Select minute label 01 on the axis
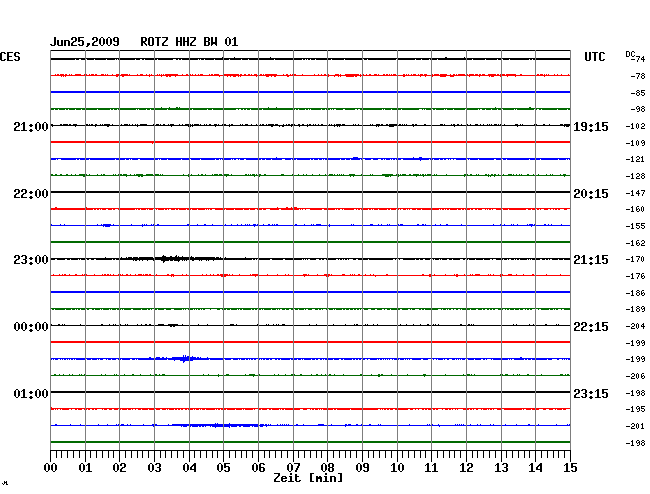The image size is (650, 494). tap(85, 468)
